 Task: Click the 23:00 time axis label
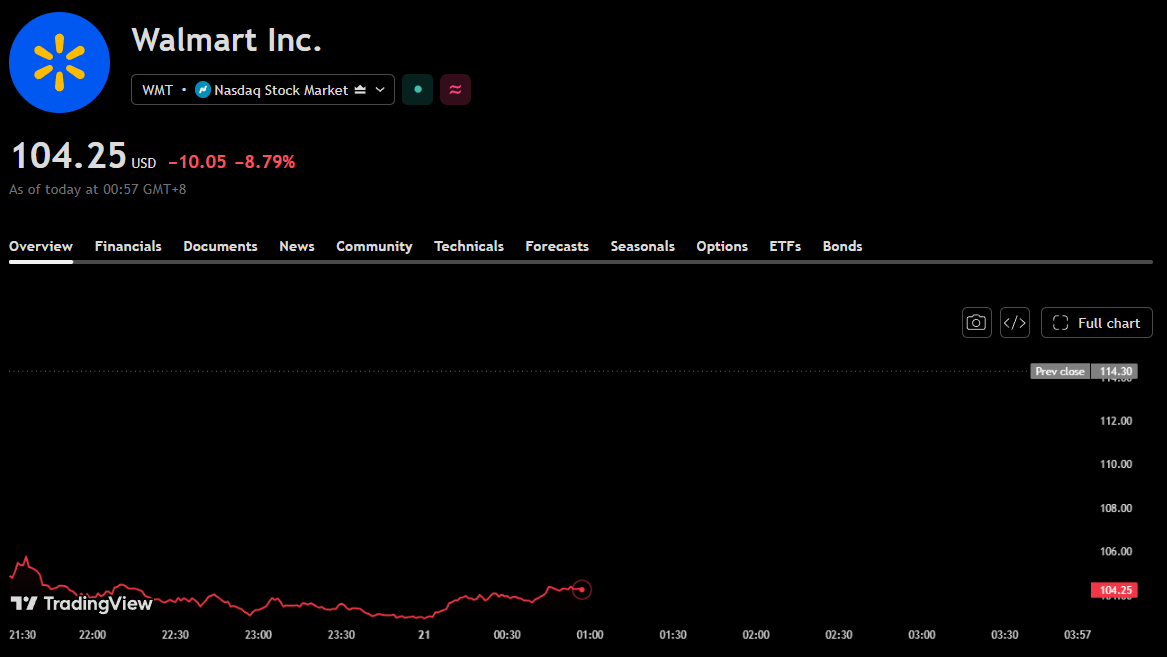(258, 635)
